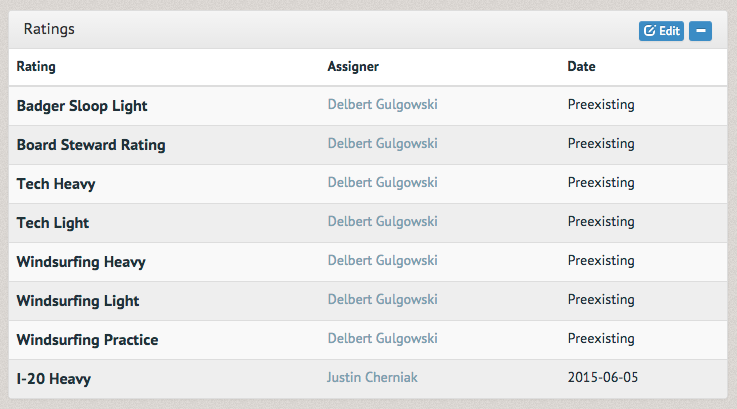The width and height of the screenshot is (737, 409).
Task: Click the Edit ratings button
Action: pos(661,31)
